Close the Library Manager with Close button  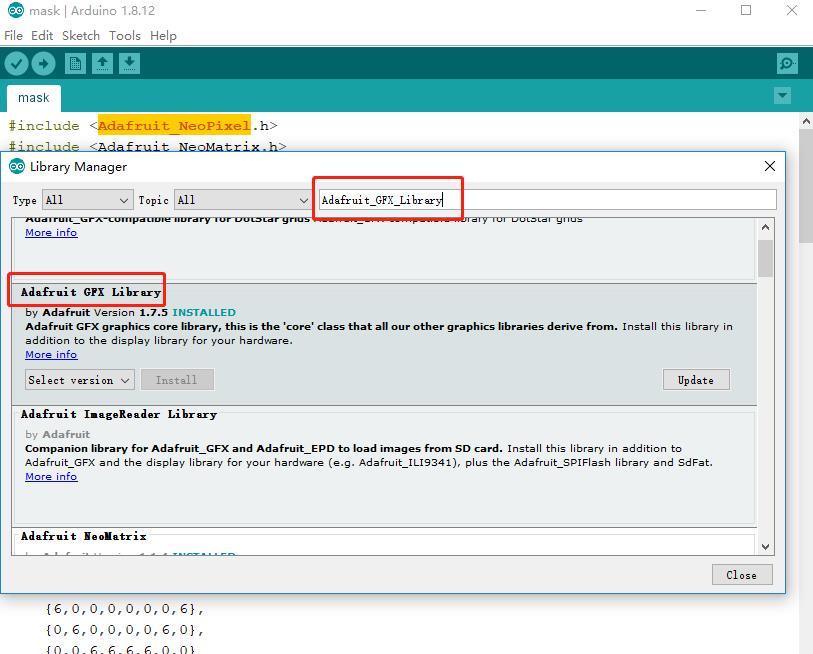[741, 575]
